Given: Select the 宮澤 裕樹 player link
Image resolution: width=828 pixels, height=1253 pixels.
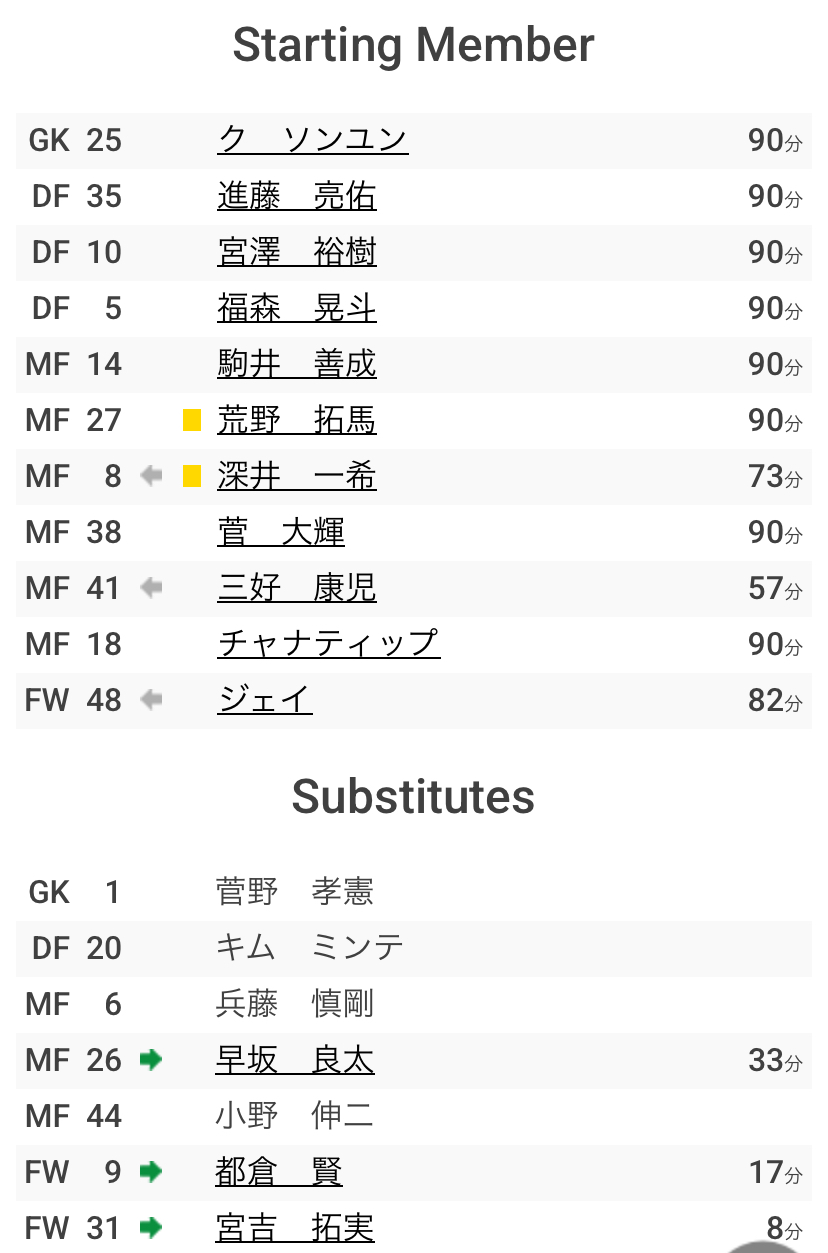Looking at the screenshot, I should click(296, 252).
